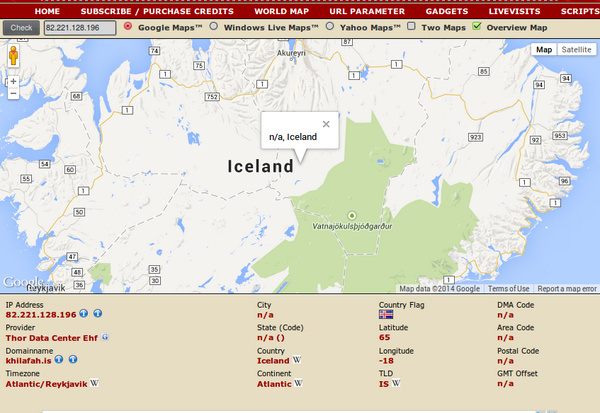Image resolution: width=600 pixels, height=413 pixels.
Task: Click the 82.221.128.196 IP address value
Action: pyautogui.click(x=41, y=315)
